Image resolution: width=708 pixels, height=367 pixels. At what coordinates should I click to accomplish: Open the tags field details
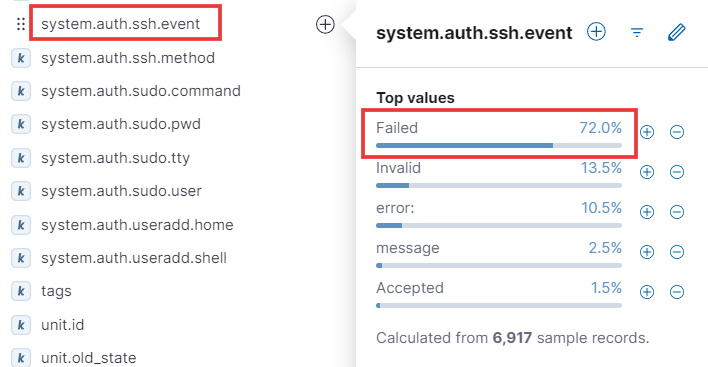(x=56, y=292)
